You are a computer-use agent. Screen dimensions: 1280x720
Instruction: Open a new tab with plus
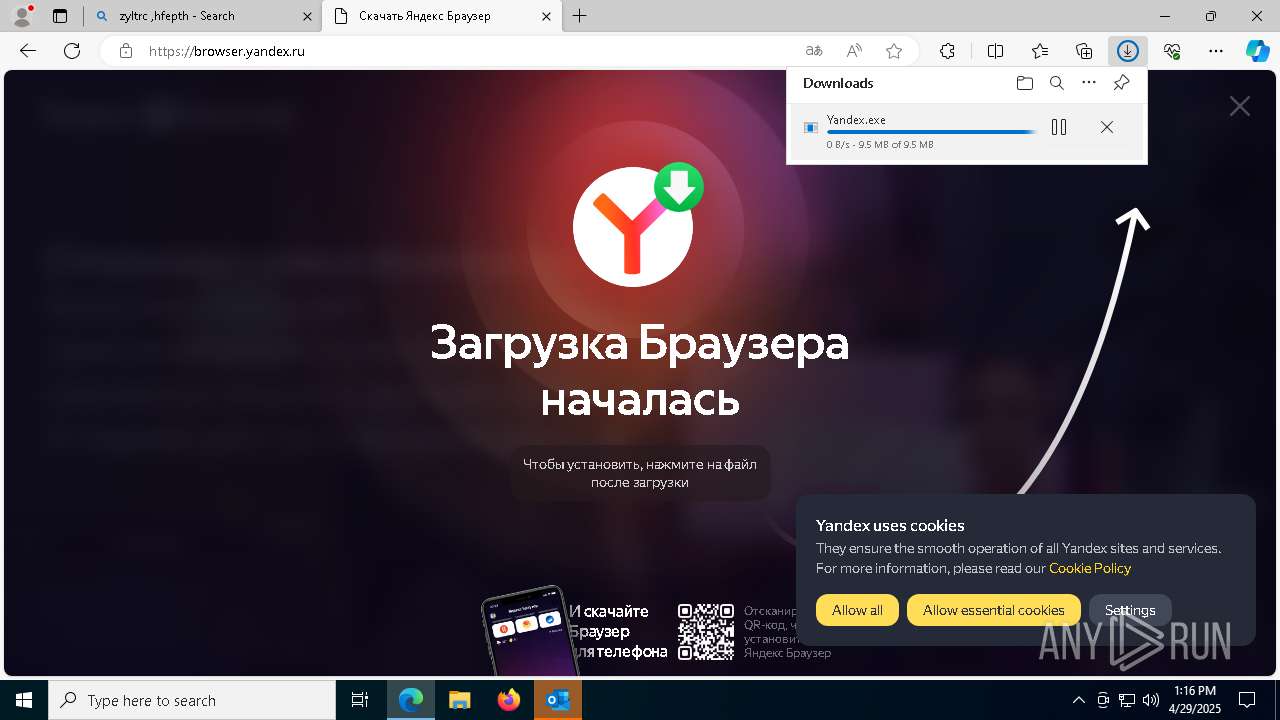tap(580, 16)
